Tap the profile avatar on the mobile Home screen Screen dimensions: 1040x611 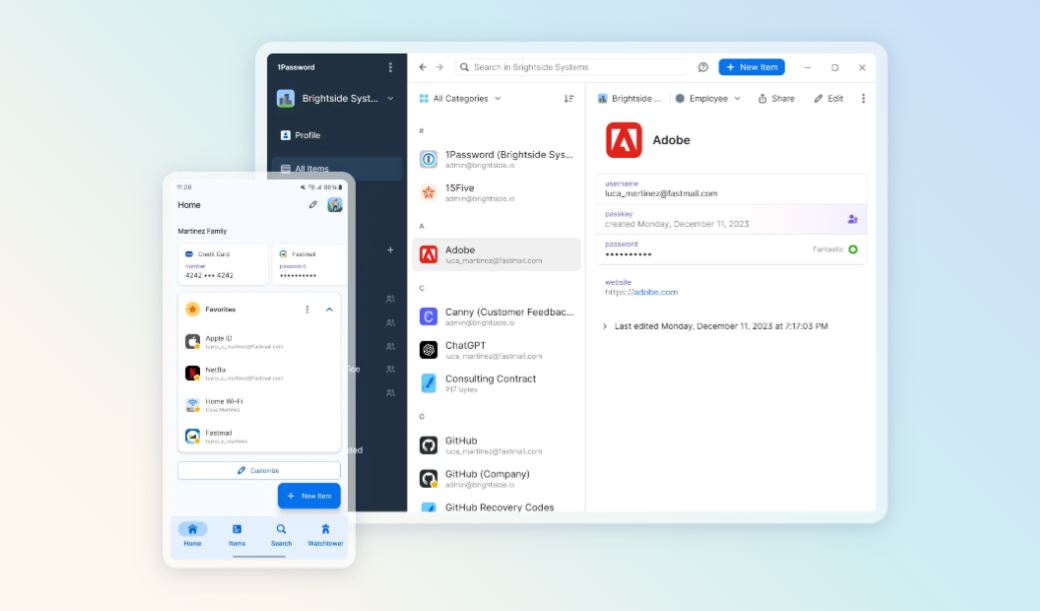pos(334,204)
